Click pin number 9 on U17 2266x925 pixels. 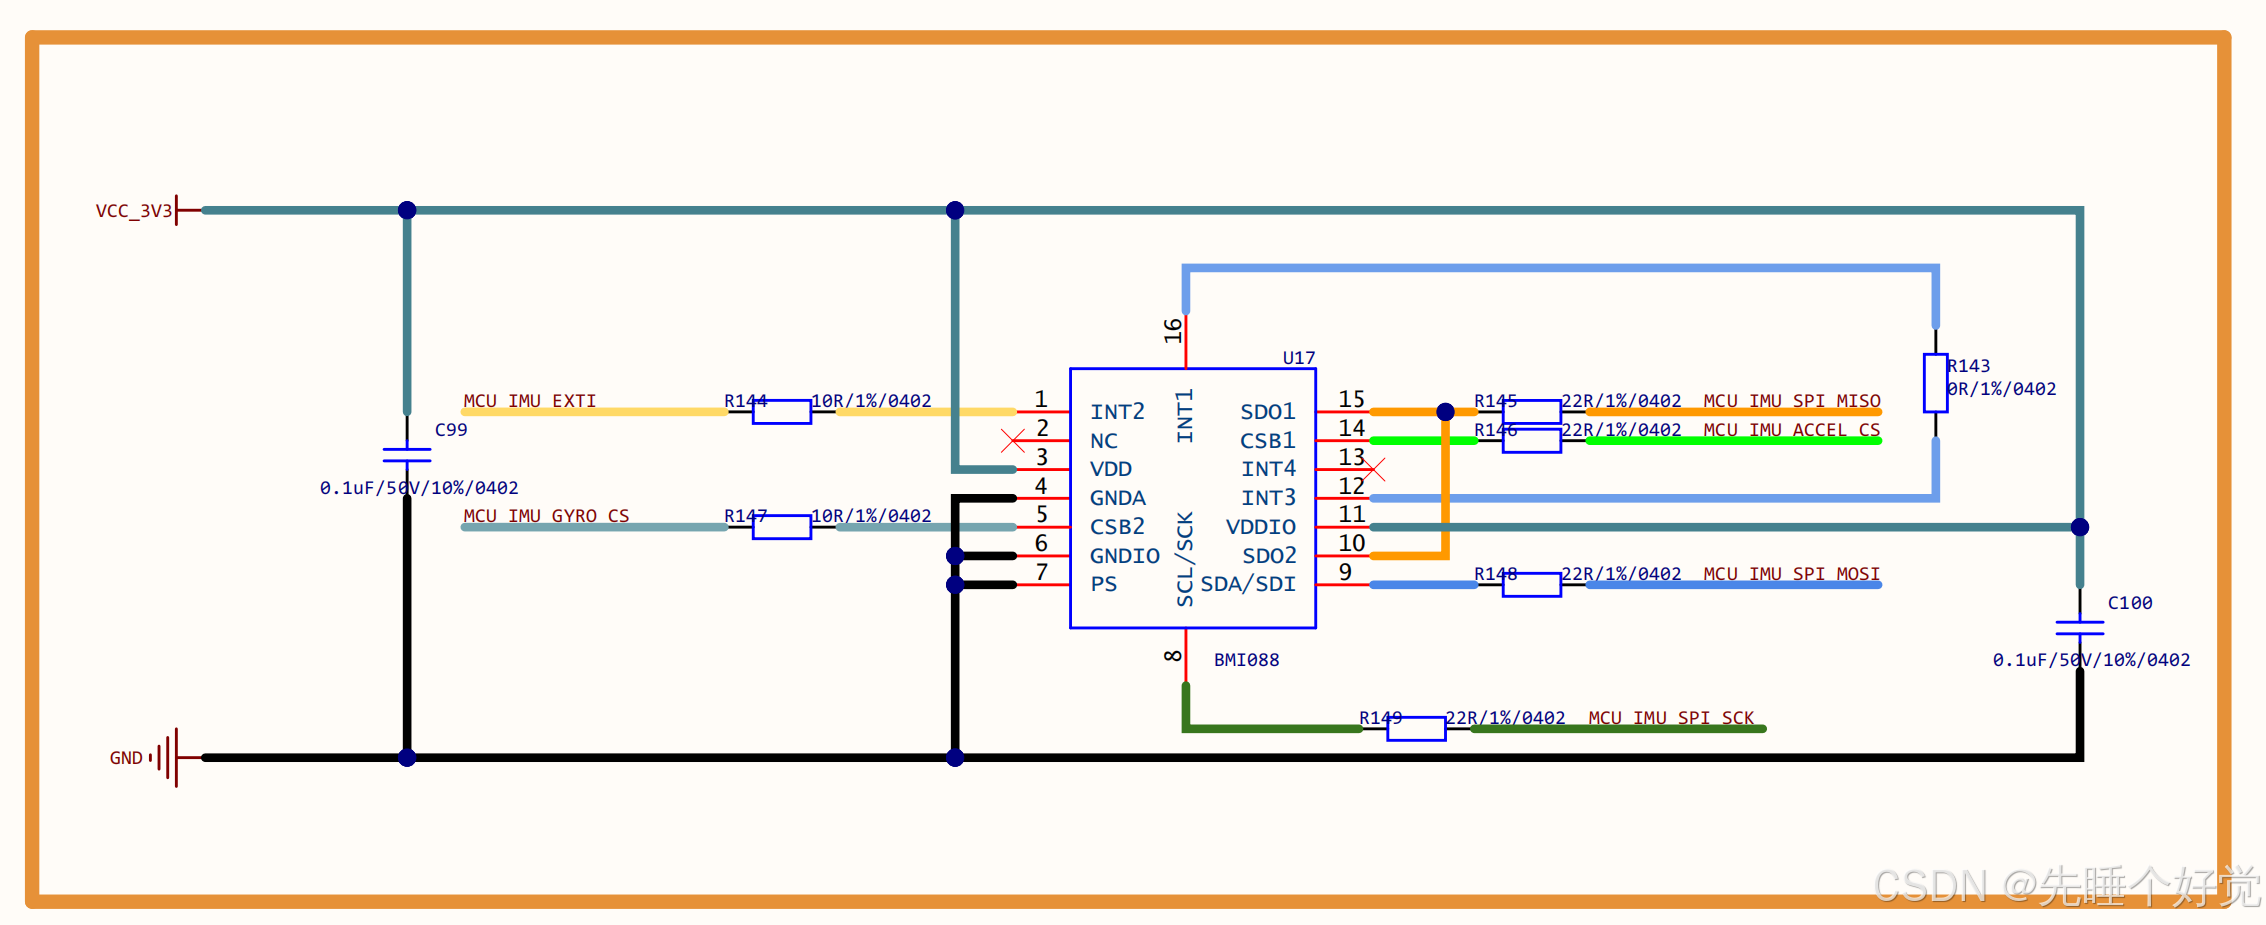[1345, 571]
